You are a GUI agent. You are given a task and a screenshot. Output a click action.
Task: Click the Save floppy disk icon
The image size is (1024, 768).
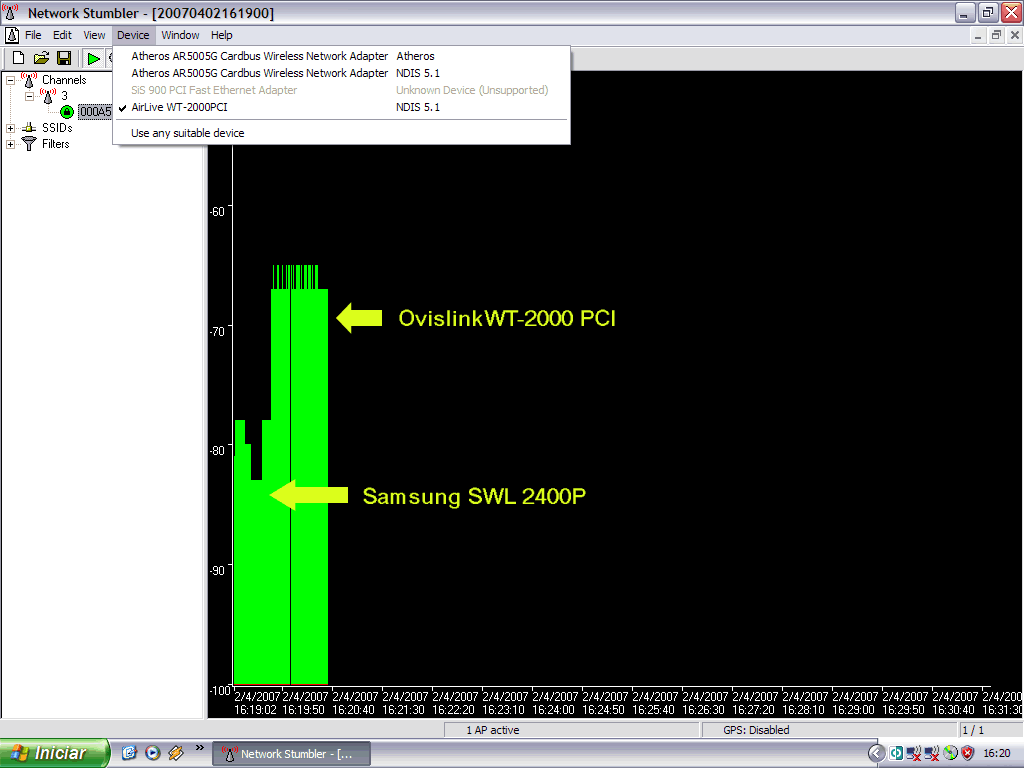(x=64, y=58)
